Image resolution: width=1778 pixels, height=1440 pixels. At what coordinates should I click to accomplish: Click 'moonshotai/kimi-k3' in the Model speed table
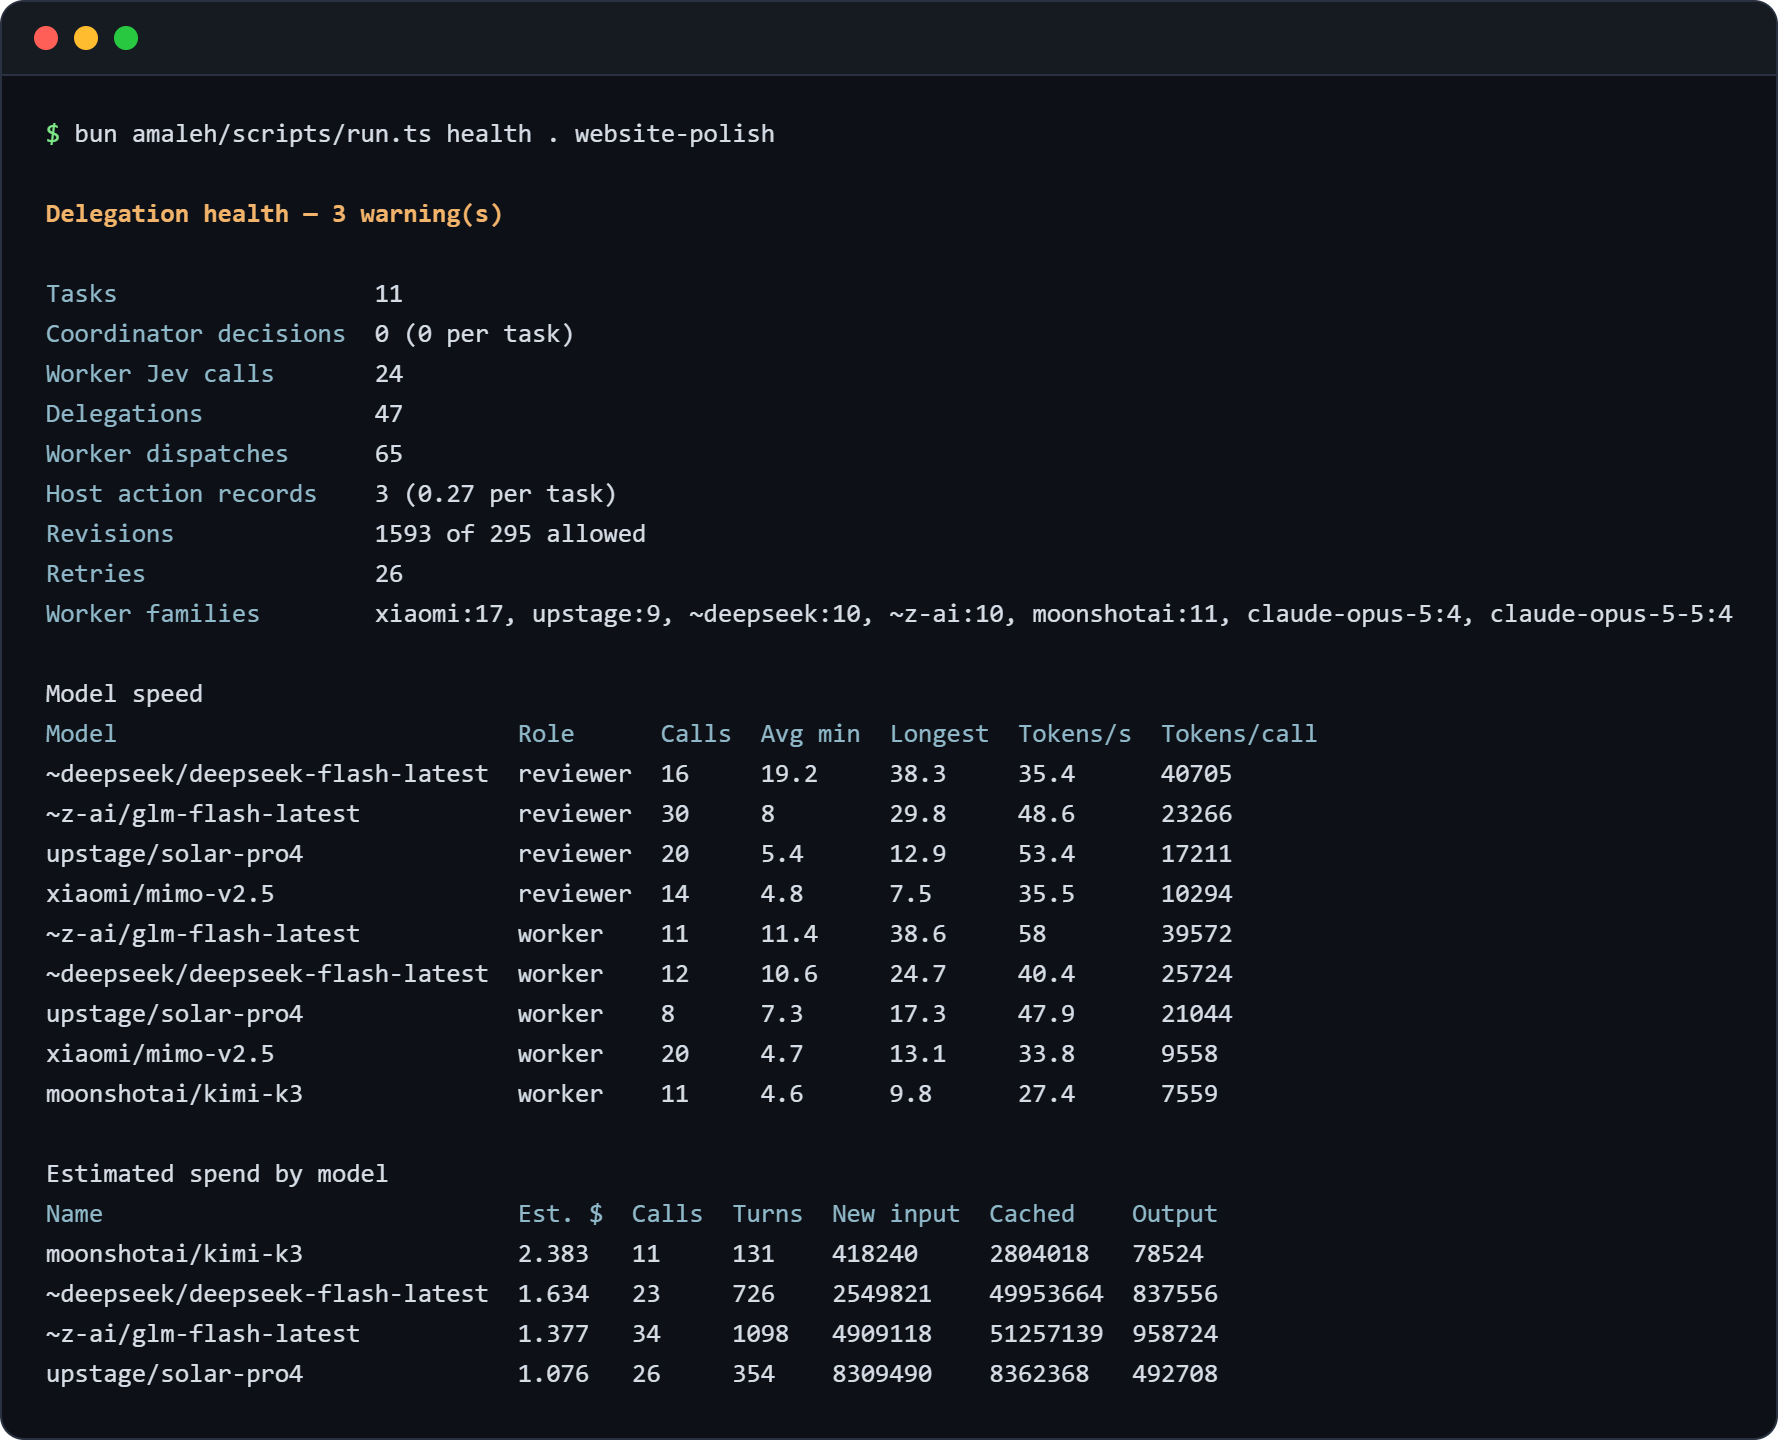(x=174, y=1094)
